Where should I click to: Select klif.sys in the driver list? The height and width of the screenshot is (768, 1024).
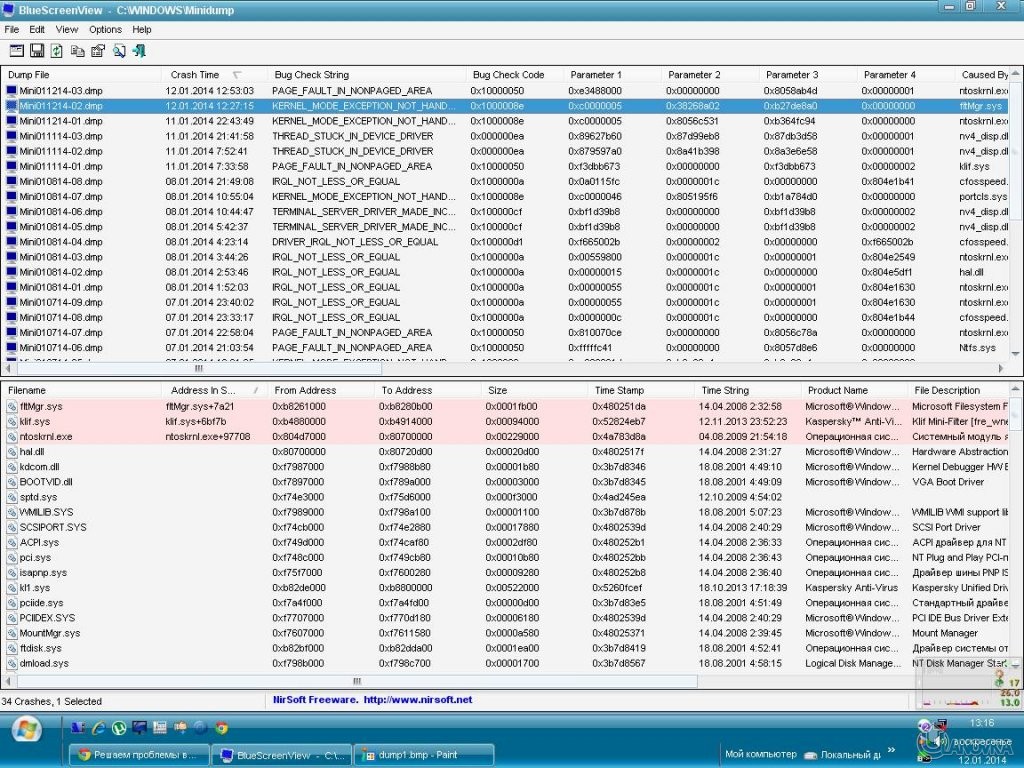34,422
